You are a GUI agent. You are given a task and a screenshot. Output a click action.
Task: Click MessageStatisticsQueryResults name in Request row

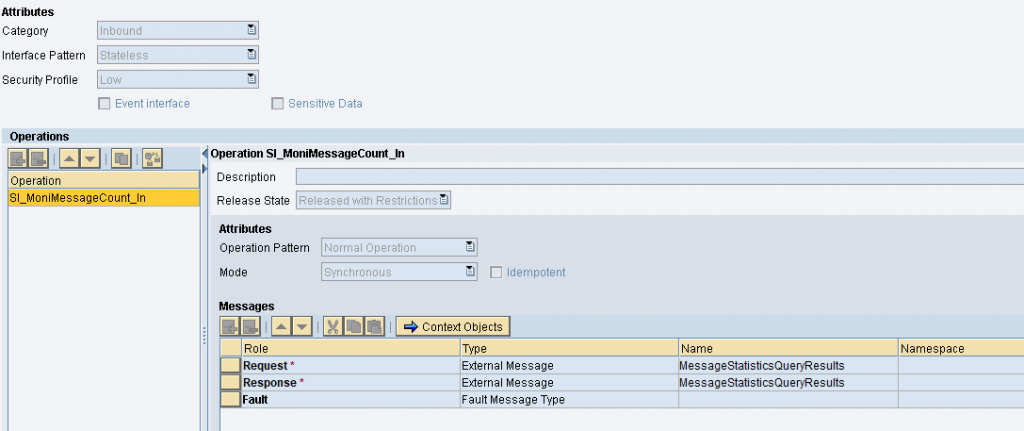point(788,365)
